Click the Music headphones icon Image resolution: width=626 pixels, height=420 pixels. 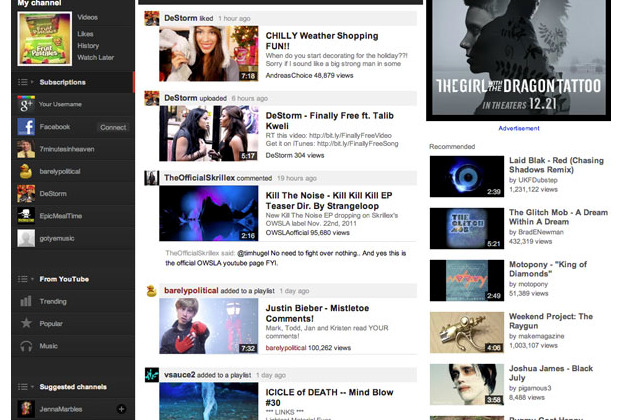pos(26,346)
